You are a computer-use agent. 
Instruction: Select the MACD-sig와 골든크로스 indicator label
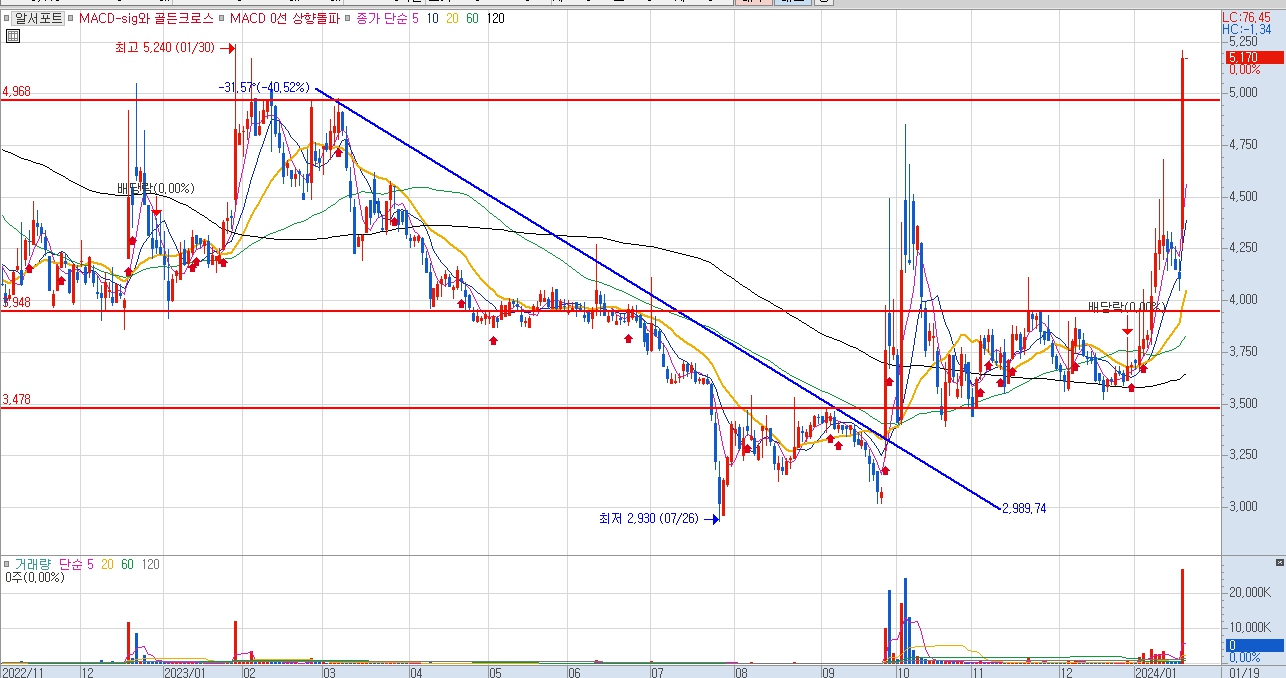click(x=146, y=18)
